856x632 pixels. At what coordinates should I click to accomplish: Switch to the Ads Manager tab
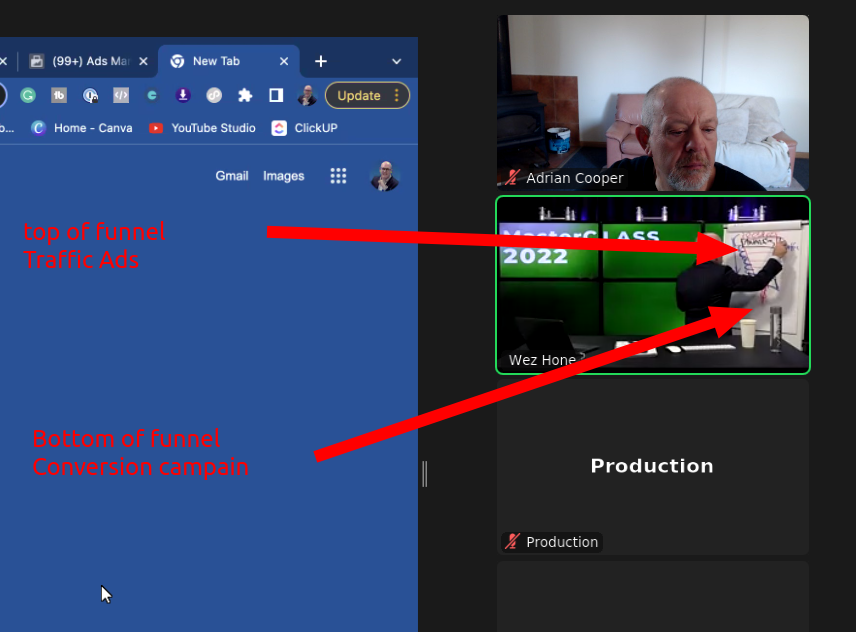85,61
